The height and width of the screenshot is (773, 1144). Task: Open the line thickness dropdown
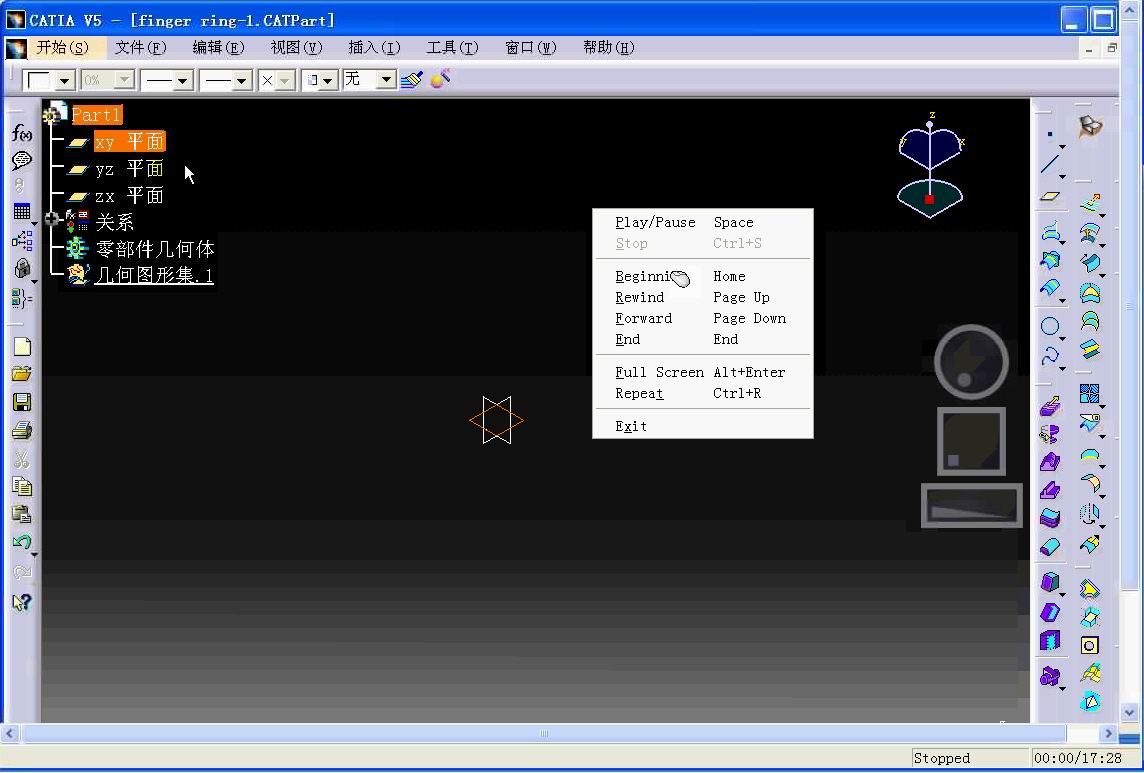point(183,81)
